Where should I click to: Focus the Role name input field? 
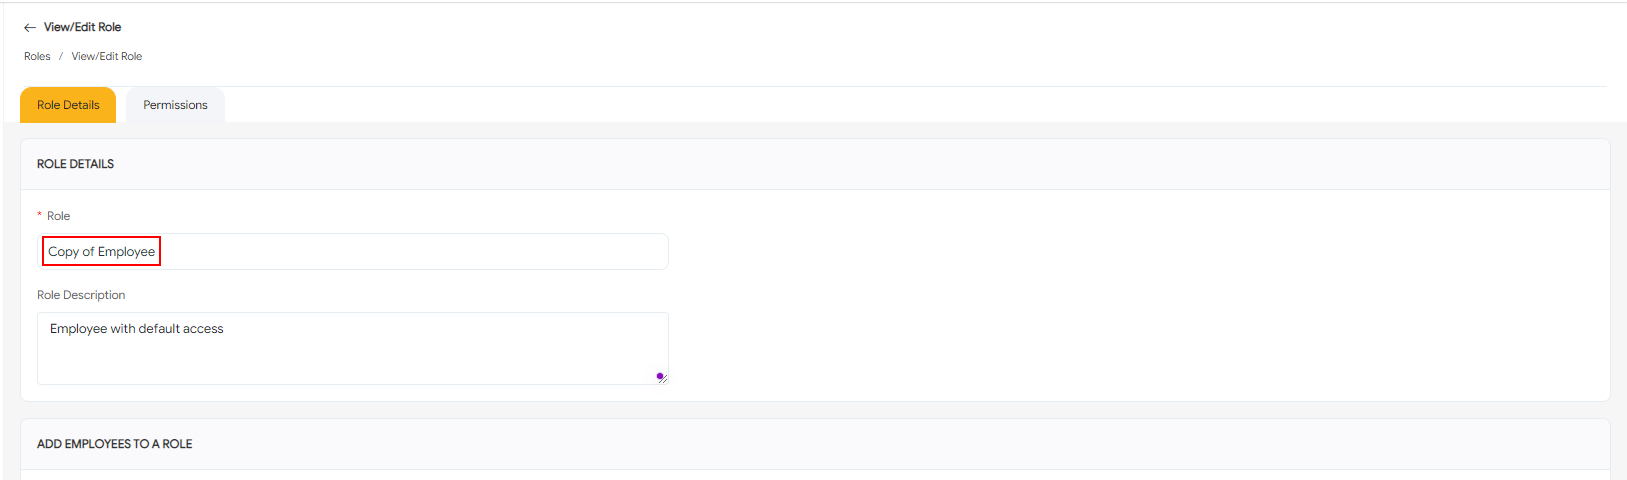pyautogui.click(x=400, y=252)
